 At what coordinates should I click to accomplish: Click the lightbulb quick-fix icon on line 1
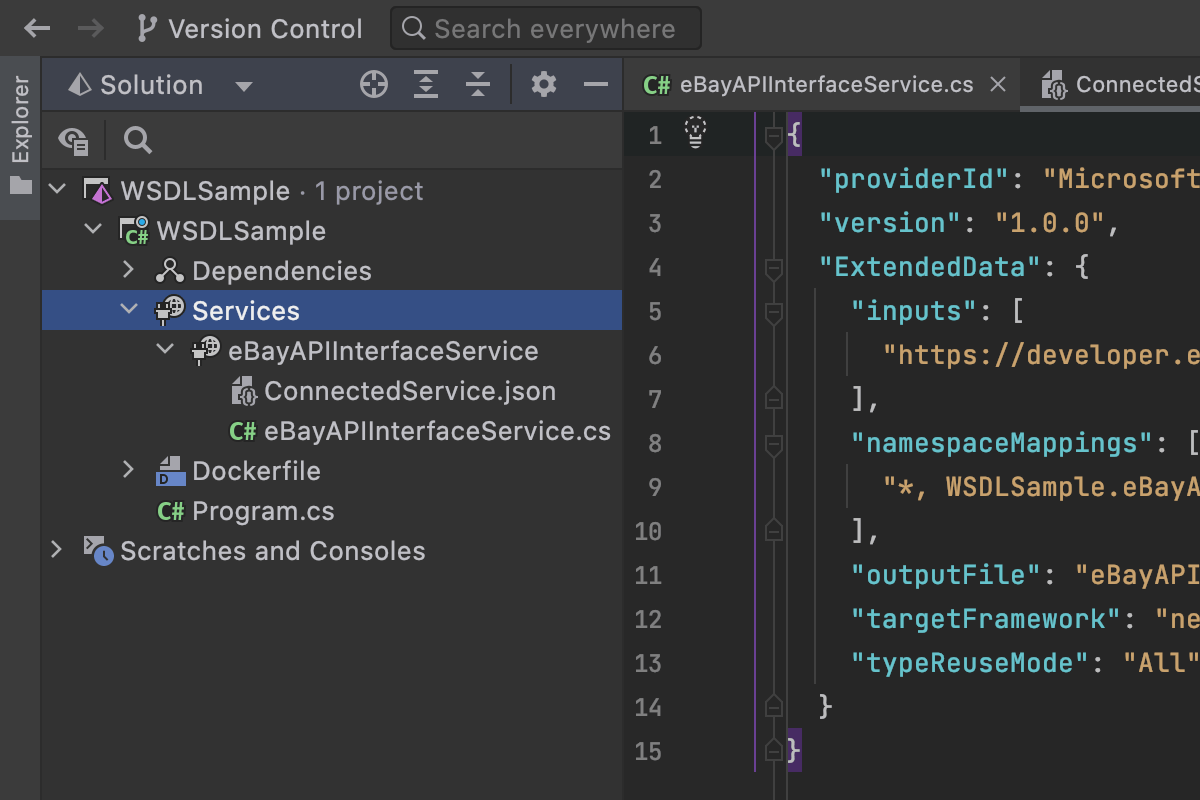pyautogui.click(x=695, y=131)
